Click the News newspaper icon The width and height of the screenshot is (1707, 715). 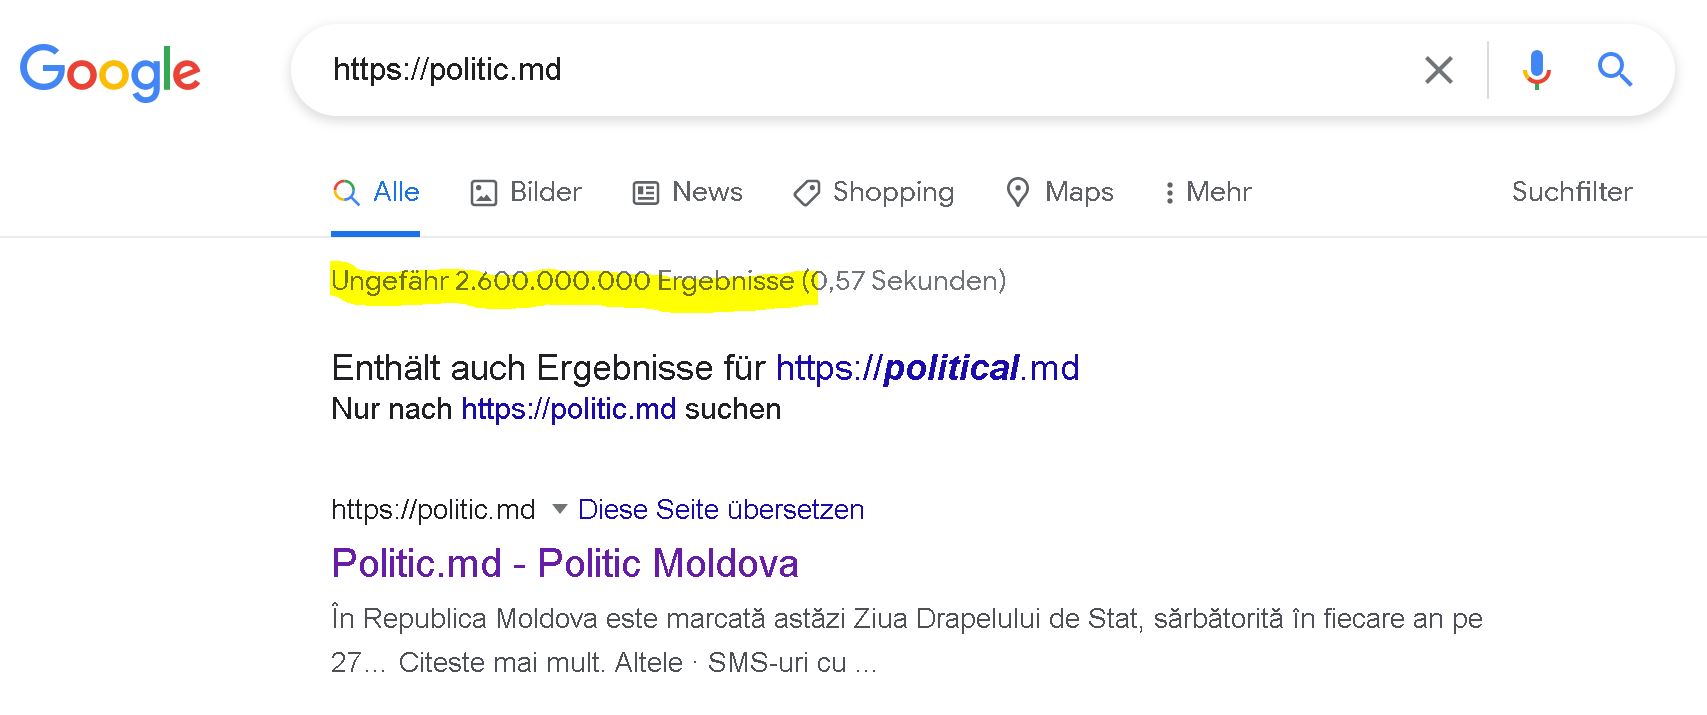(x=646, y=193)
